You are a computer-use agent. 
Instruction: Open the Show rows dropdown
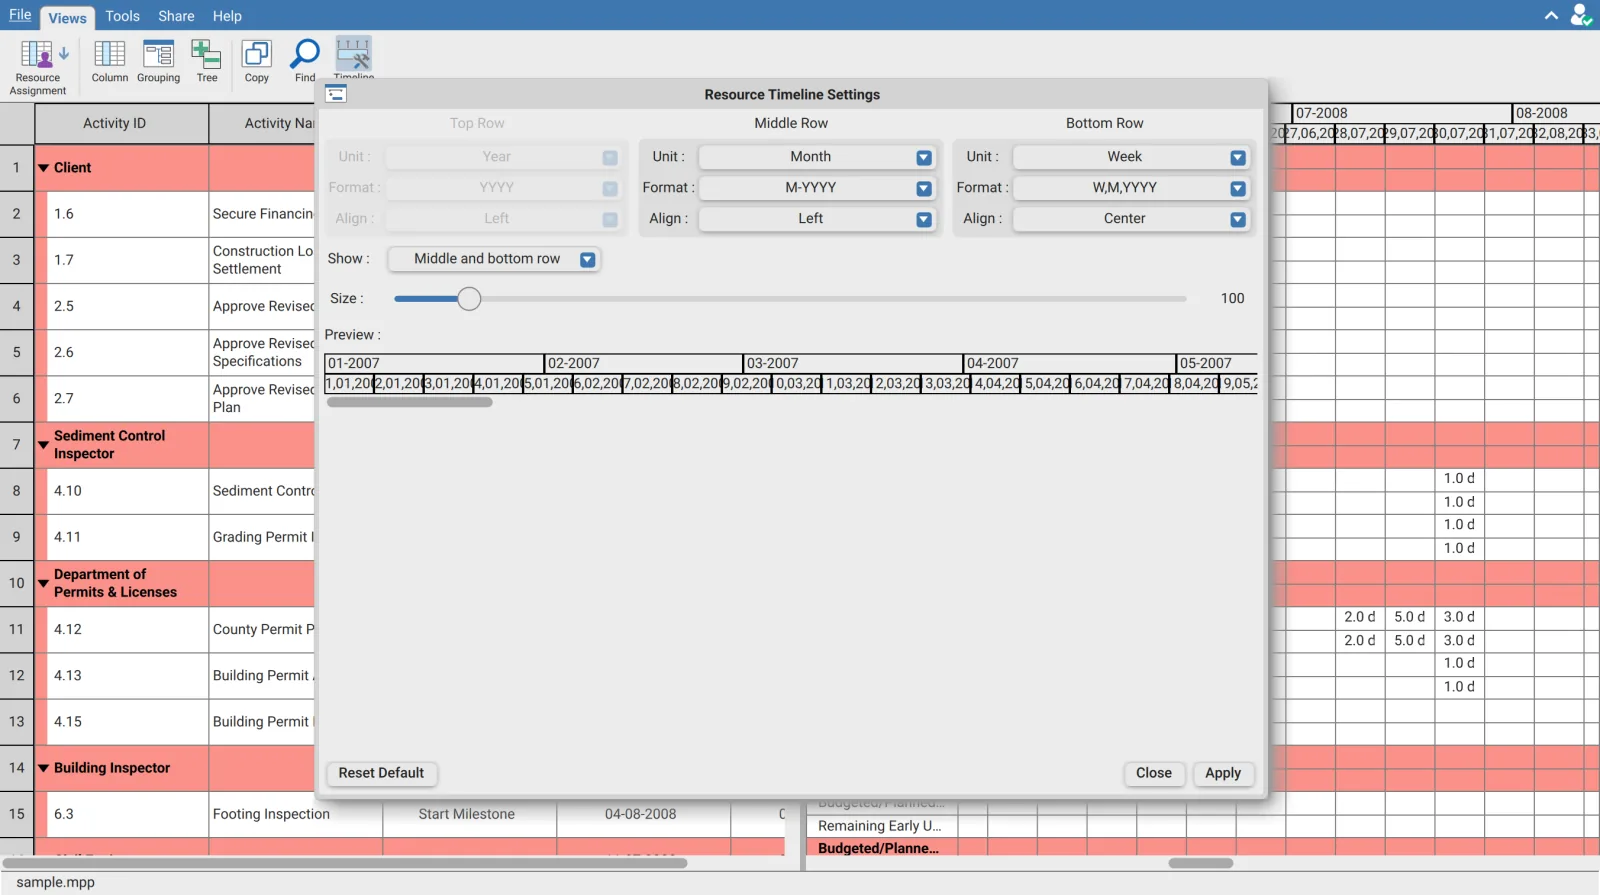(x=494, y=259)
